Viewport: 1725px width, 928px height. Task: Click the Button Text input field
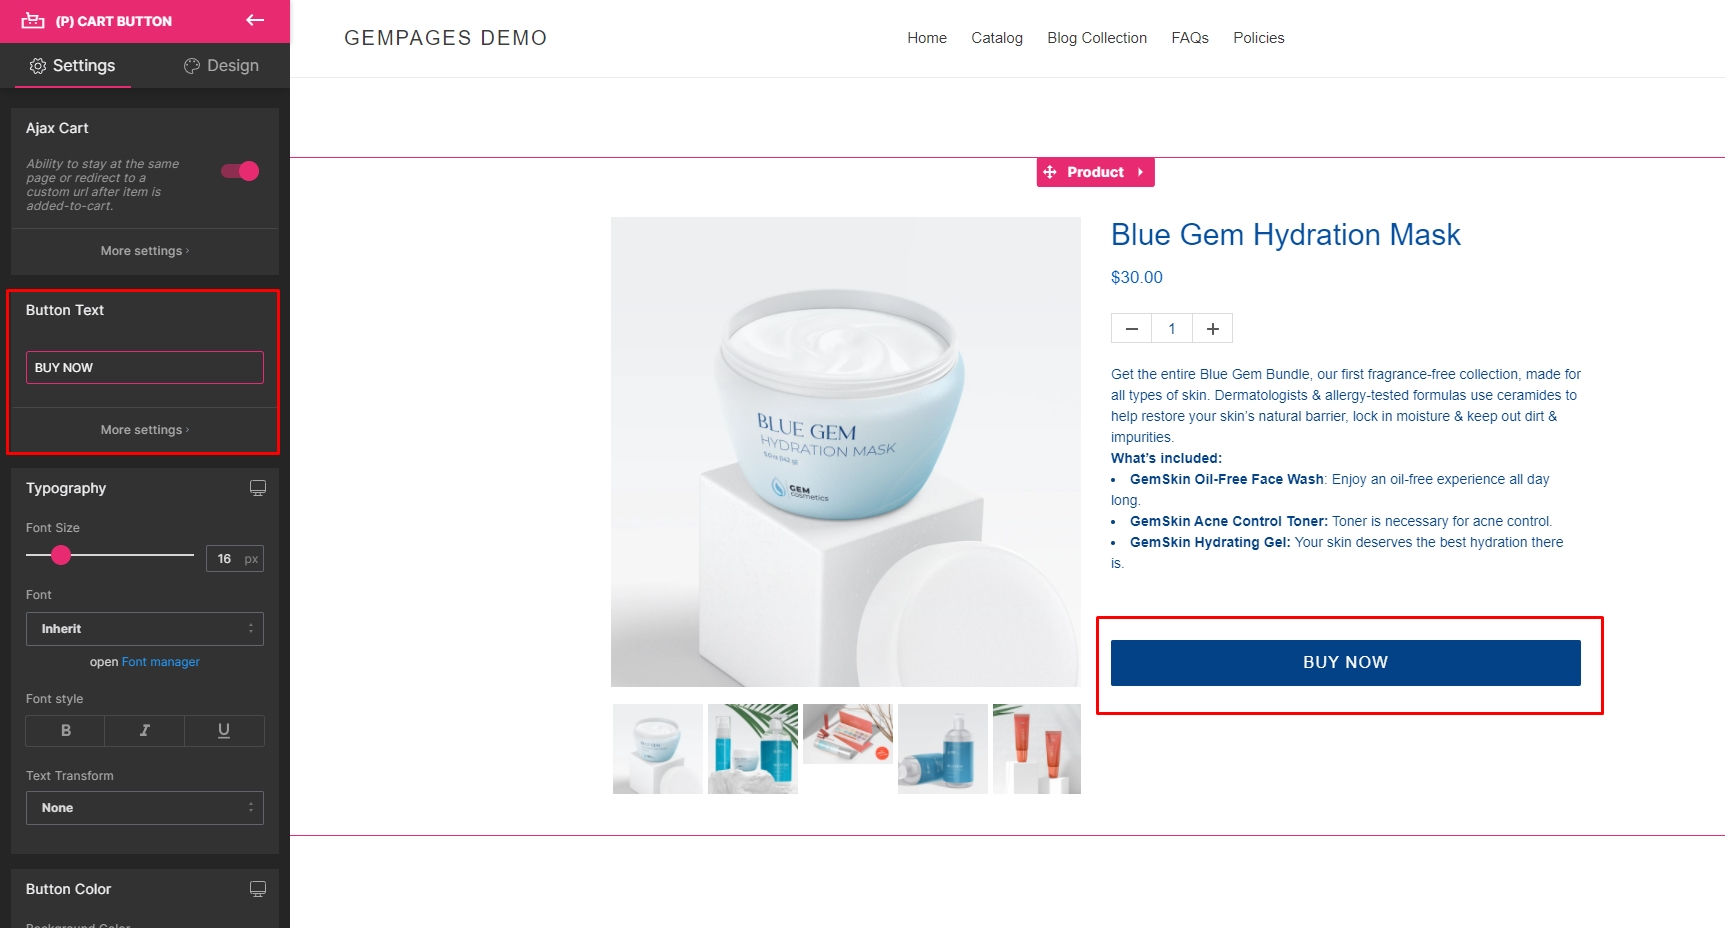tap(145, 367)
